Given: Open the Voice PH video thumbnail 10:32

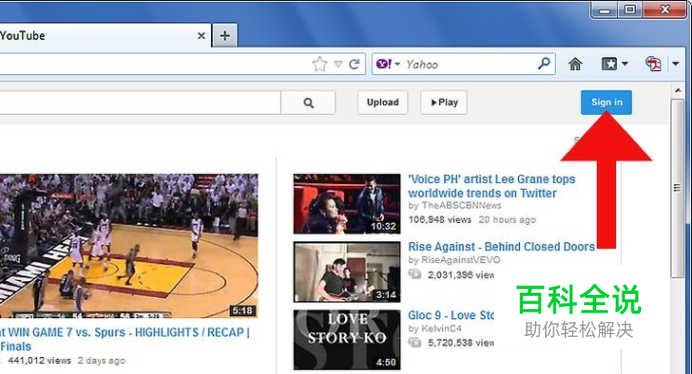Looking at the screenshot, I should 347,204.
